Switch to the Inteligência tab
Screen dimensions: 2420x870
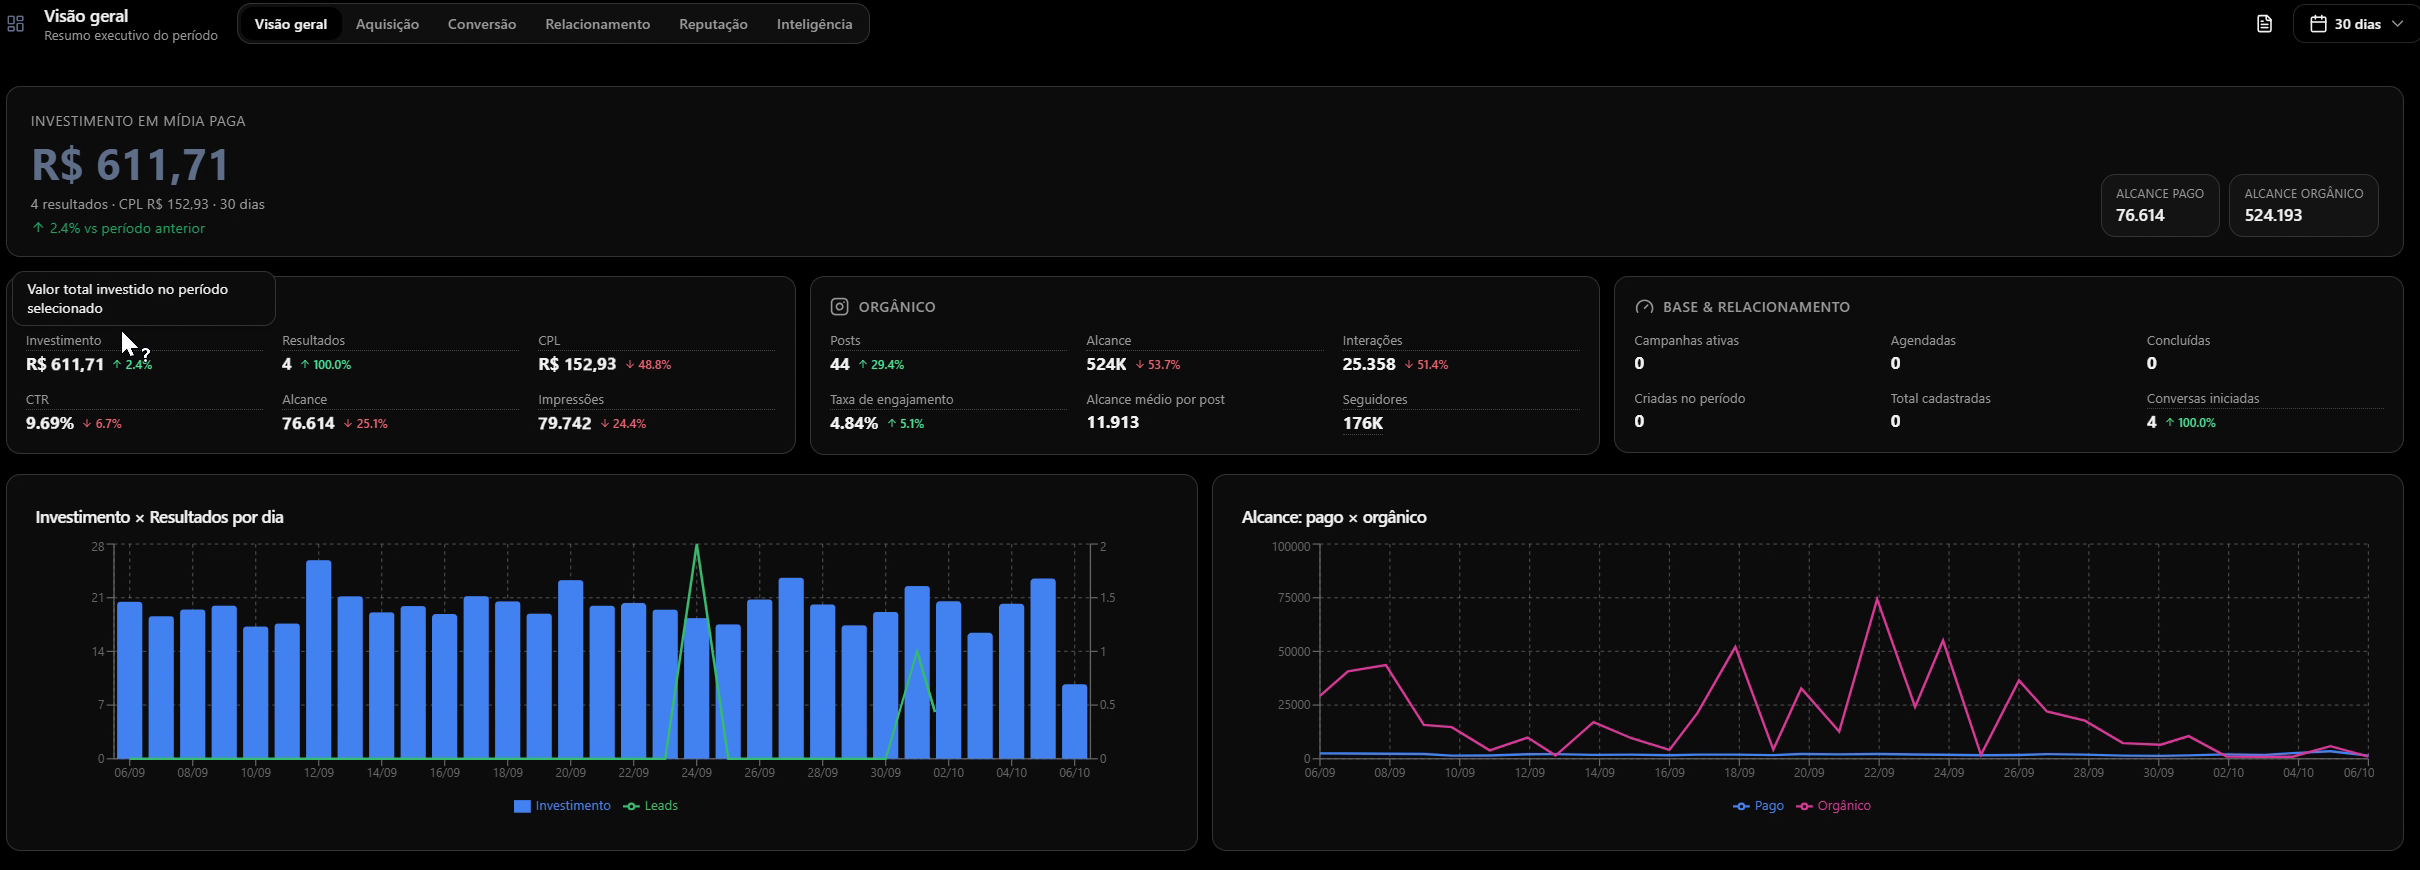point(814,24)
